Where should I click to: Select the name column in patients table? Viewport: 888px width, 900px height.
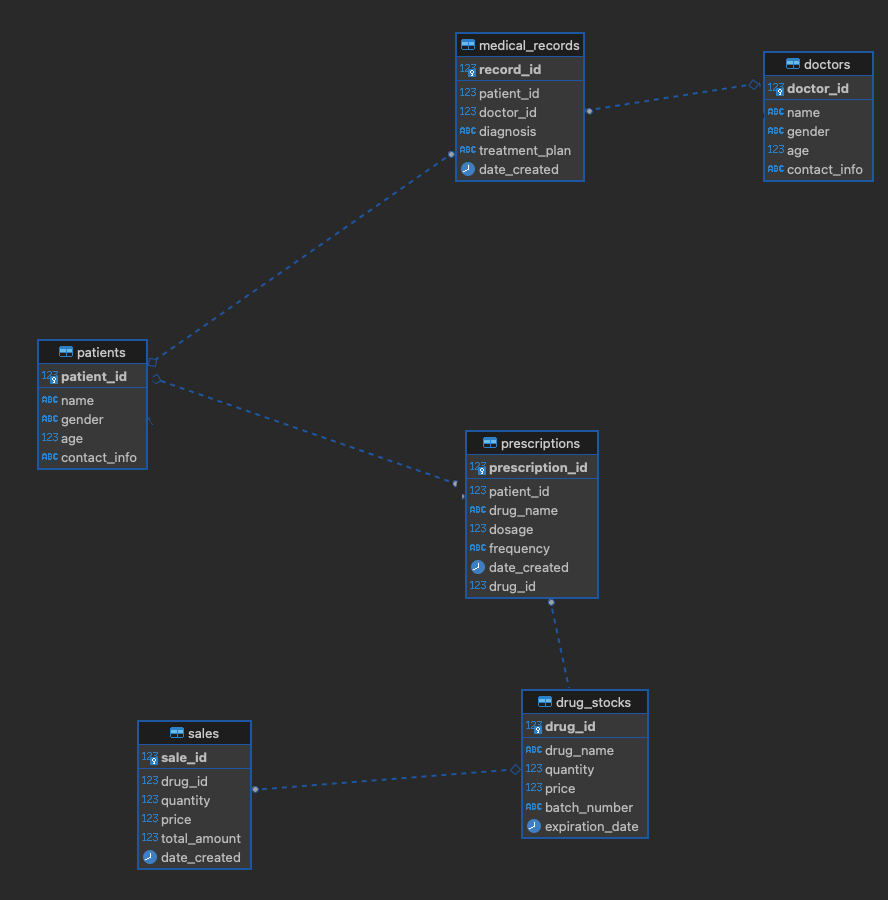point(92,401)
